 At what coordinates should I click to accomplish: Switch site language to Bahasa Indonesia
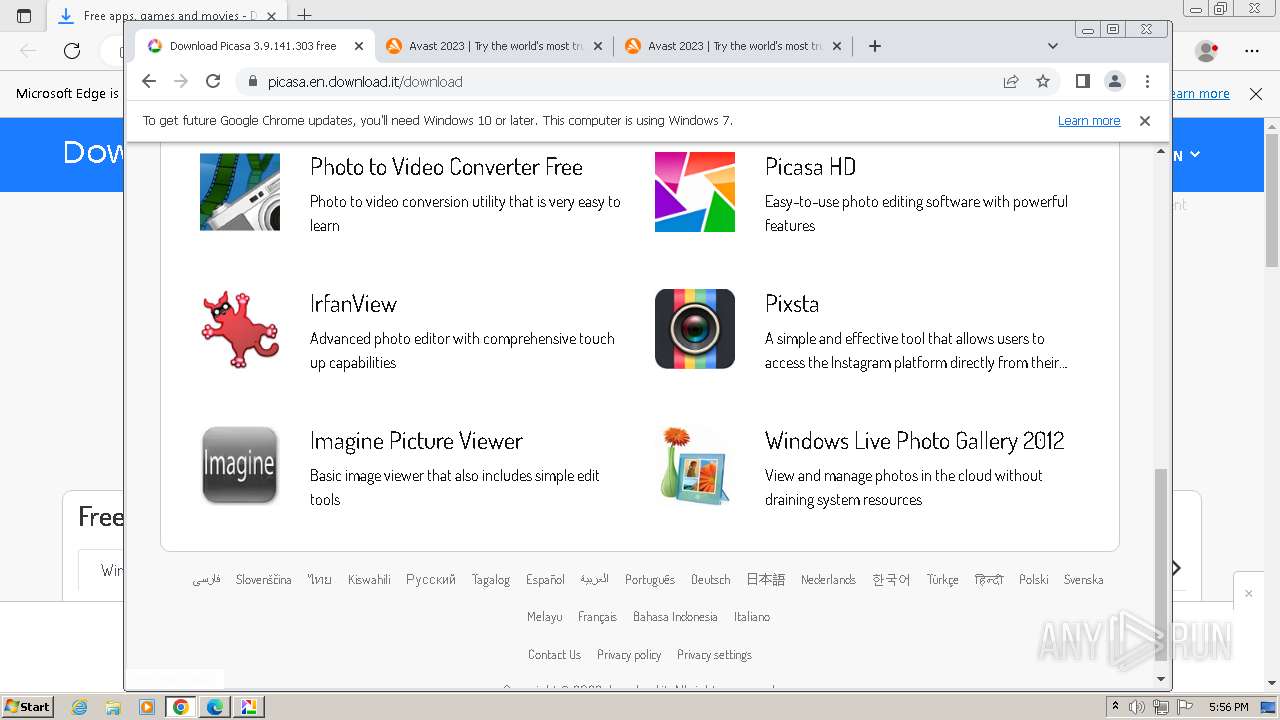(x=675, y=617)
